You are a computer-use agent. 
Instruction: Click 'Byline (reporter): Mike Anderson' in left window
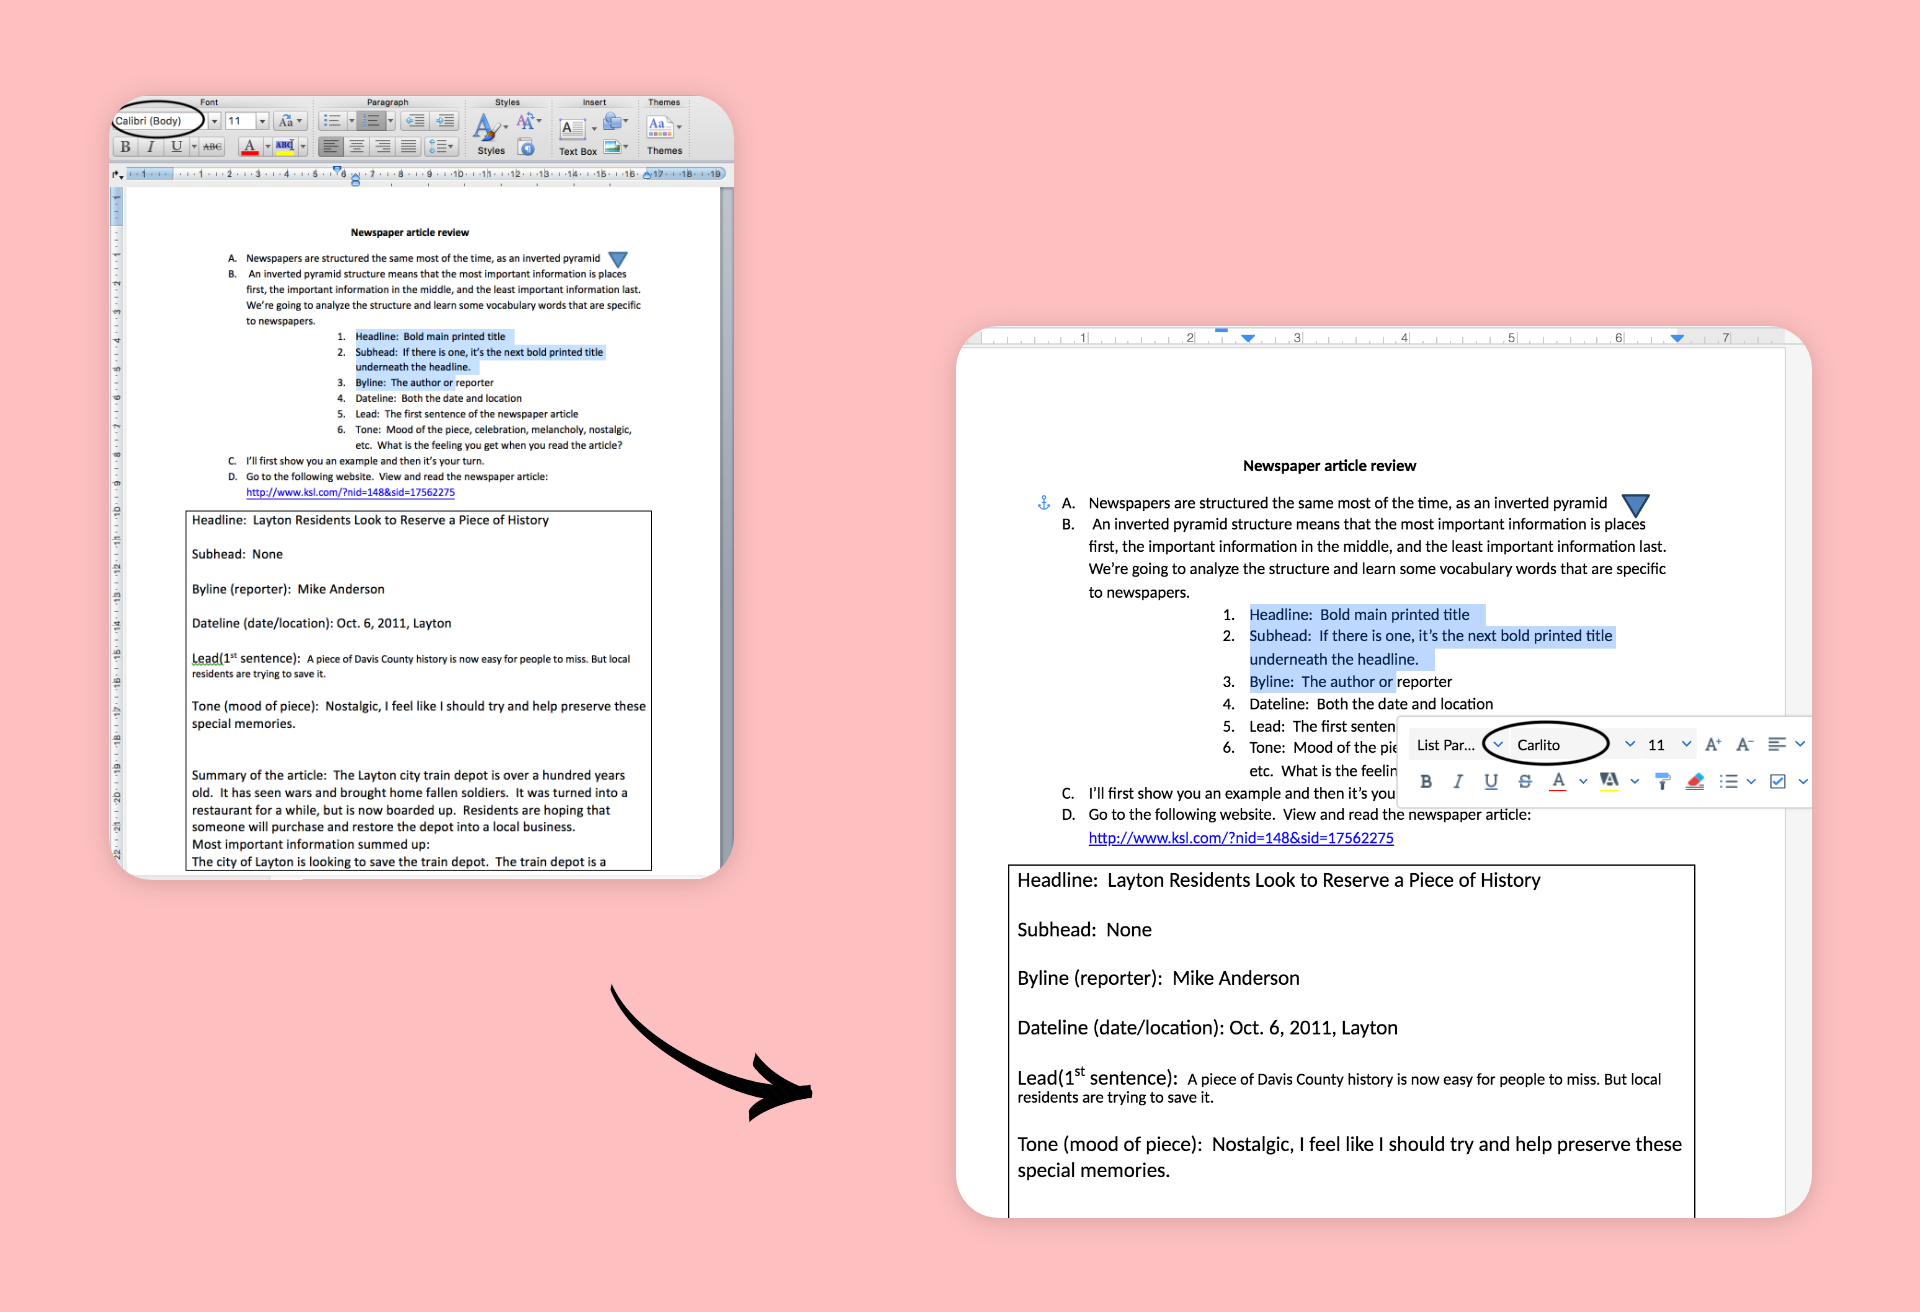pos(288,589)
